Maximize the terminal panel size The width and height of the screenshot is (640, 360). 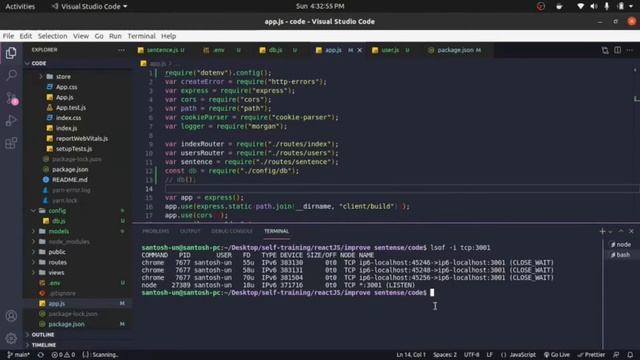(x=621, y=231)
